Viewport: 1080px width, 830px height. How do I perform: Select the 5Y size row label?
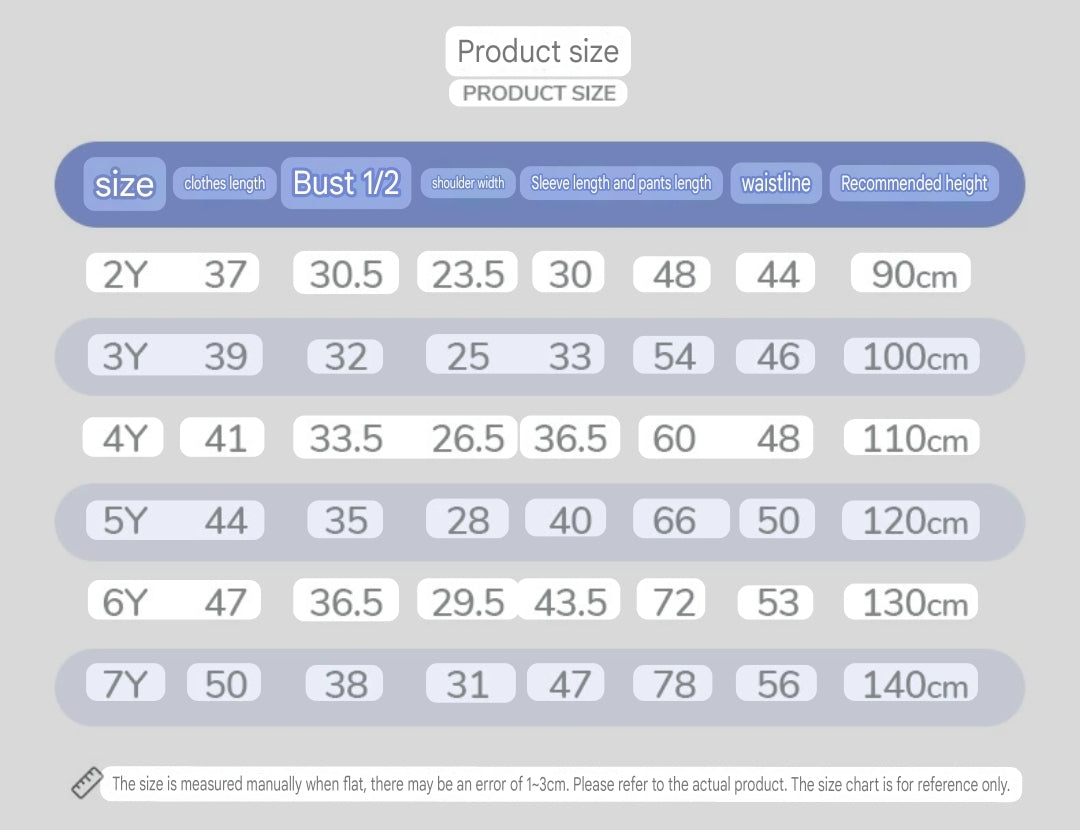point(124,520)
